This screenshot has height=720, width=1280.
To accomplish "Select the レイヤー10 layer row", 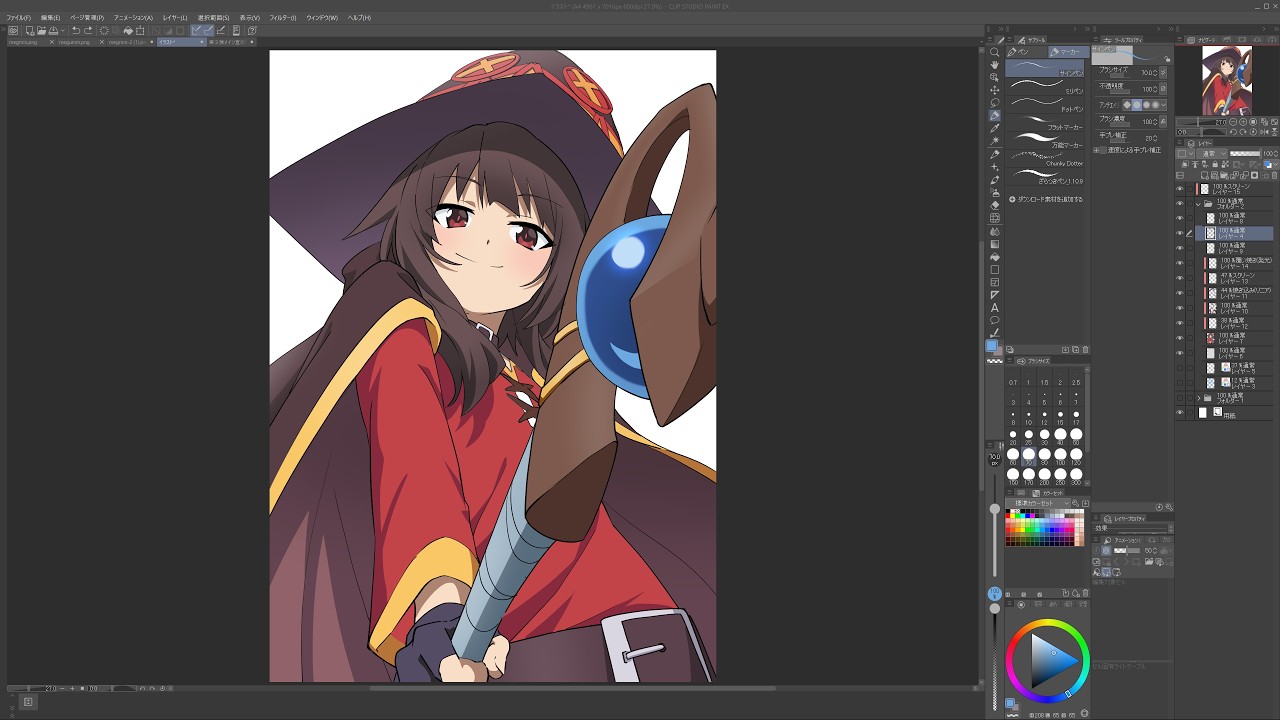I will click(1236, 308).
